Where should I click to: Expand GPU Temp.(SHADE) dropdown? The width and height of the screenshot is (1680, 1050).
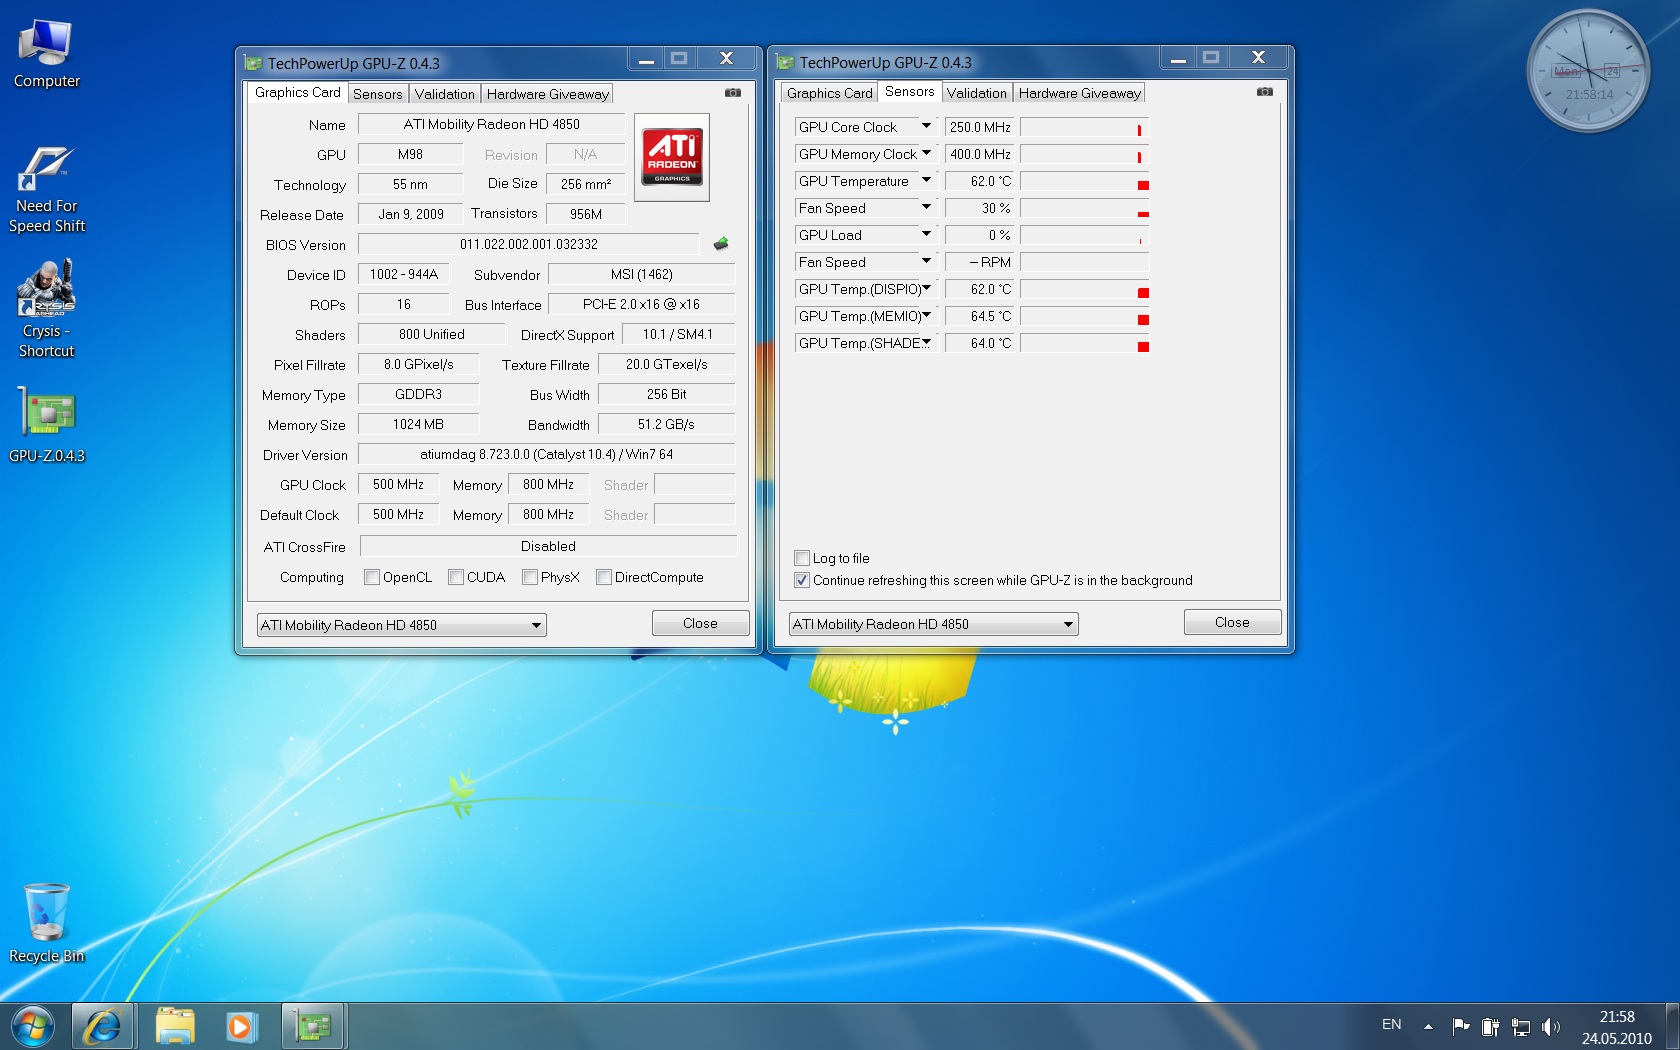926,342
